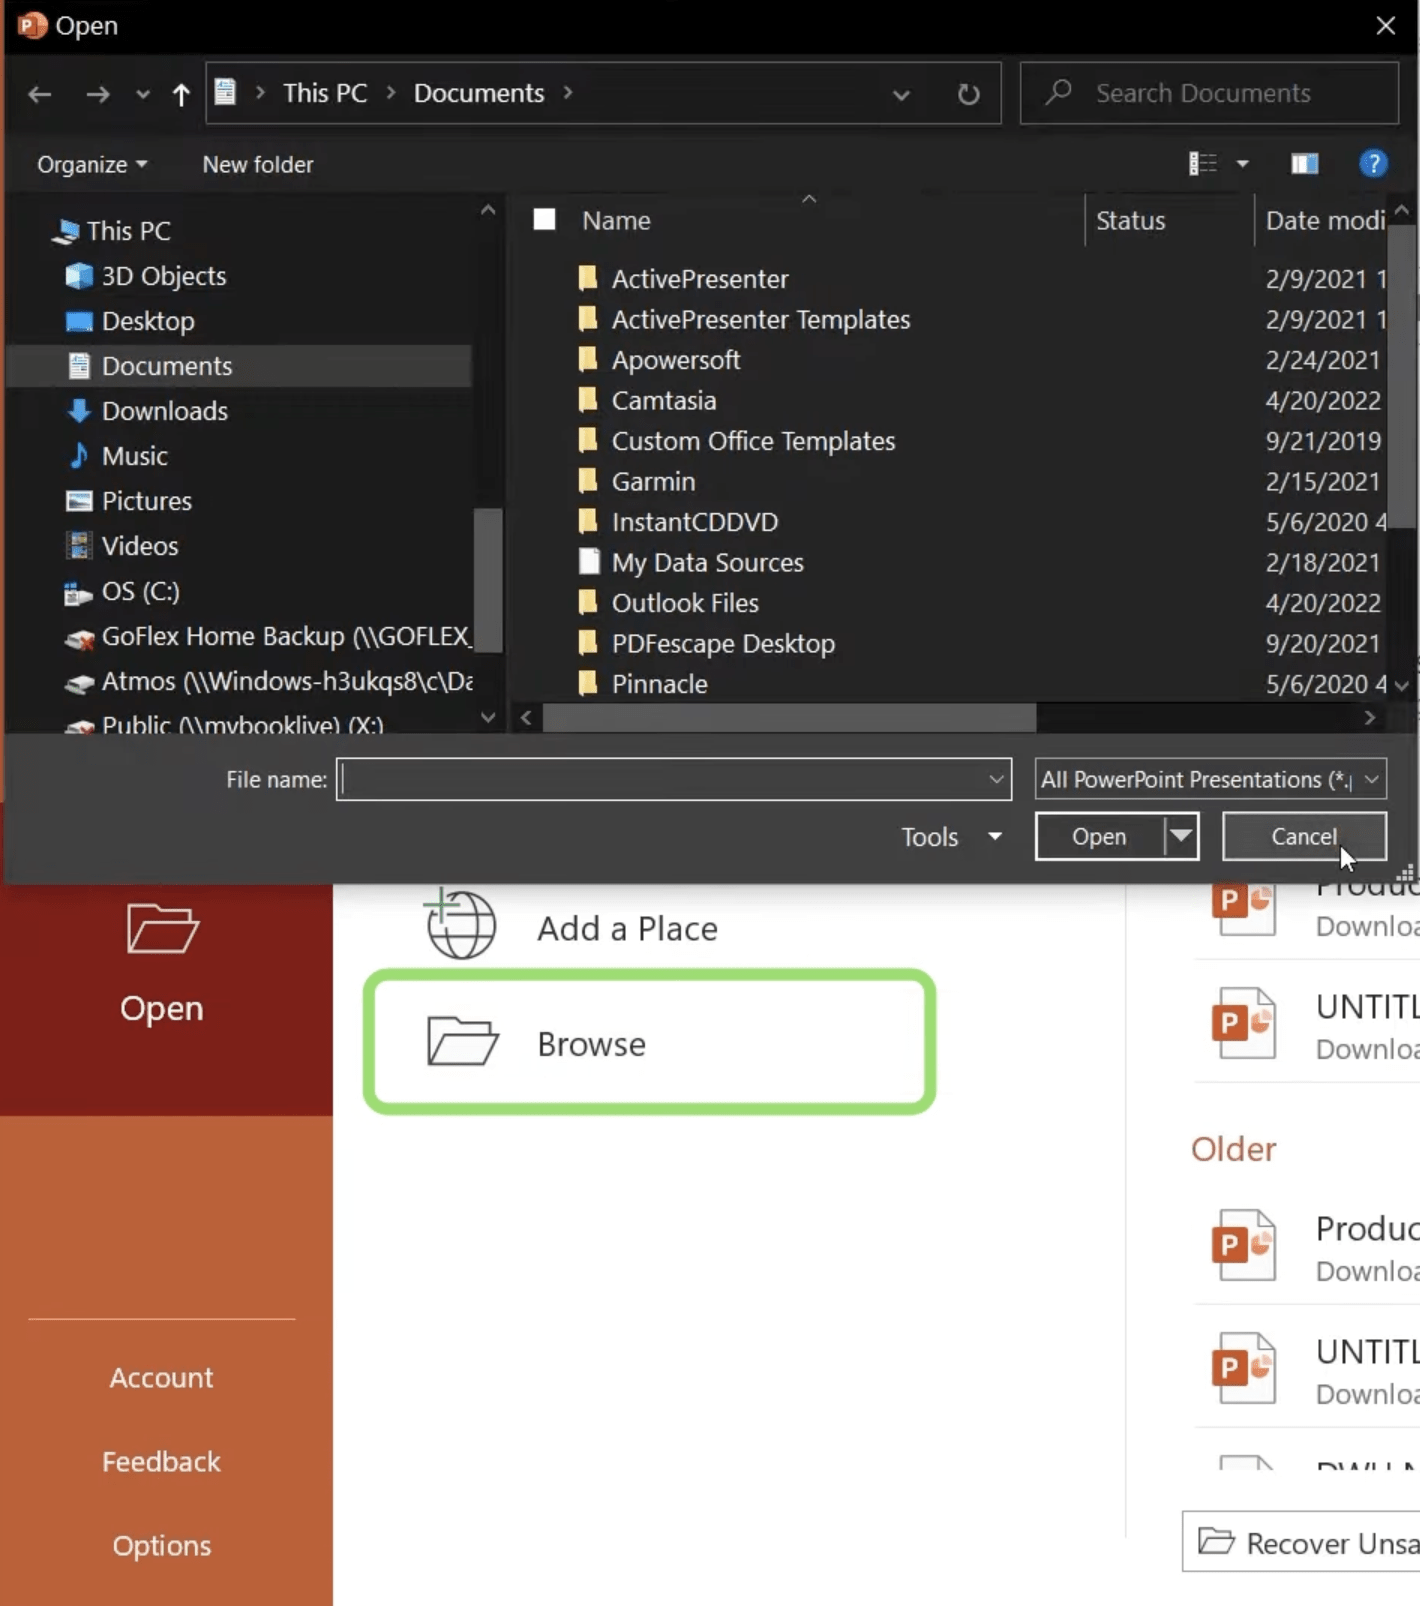This screenshot has height=1606, width=1420.
Task: Select the Garmin folder
Action: click(653, 482)
